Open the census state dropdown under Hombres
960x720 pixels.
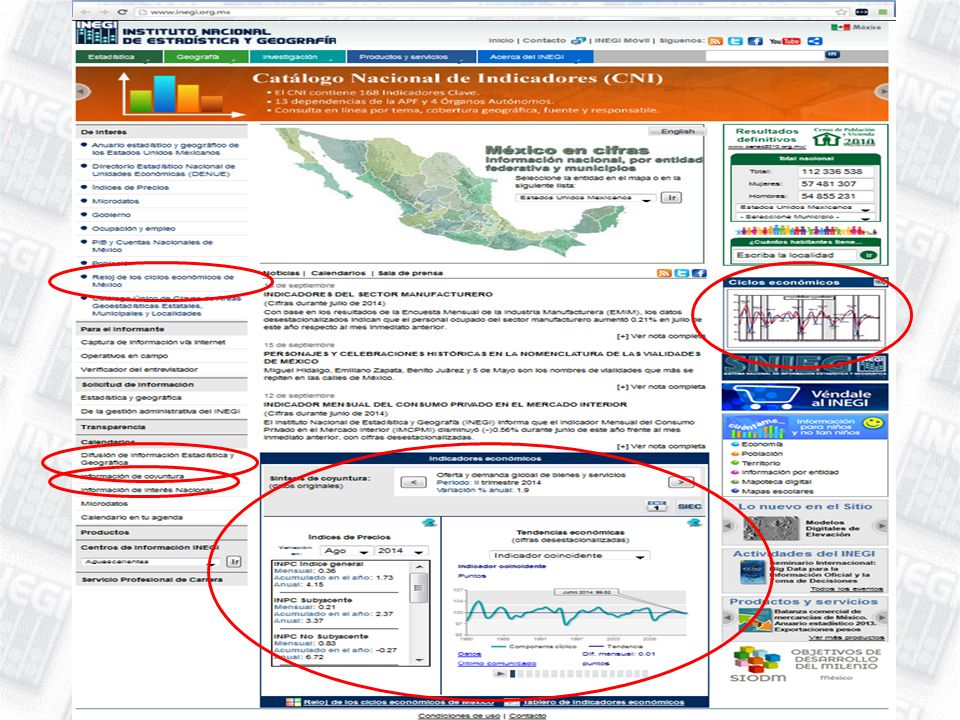coord(804,208)
